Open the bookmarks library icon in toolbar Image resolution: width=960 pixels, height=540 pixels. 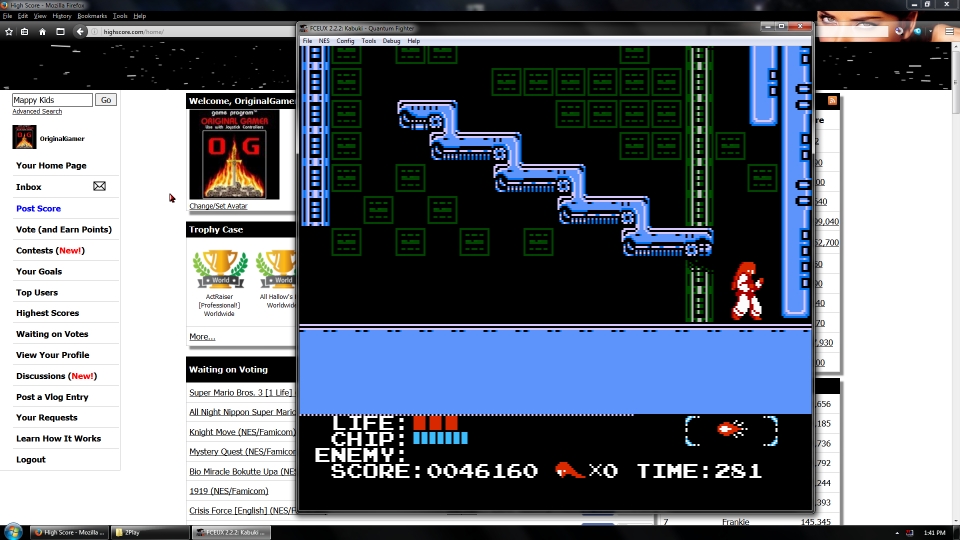[25, 31]
